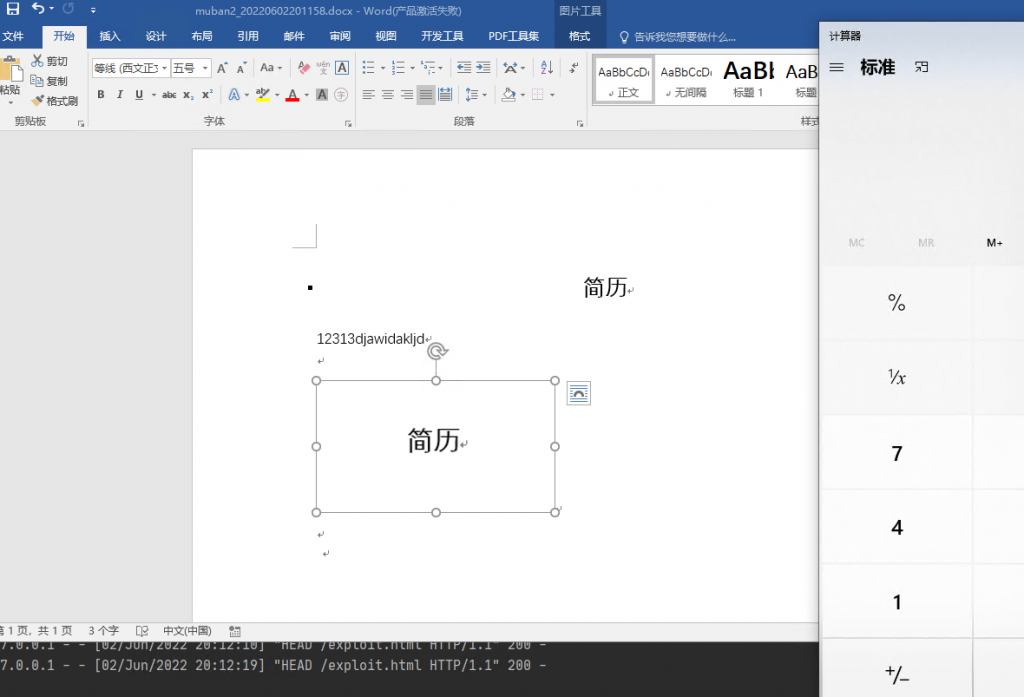Click the Sort A-Z icon

pos(547,67)
